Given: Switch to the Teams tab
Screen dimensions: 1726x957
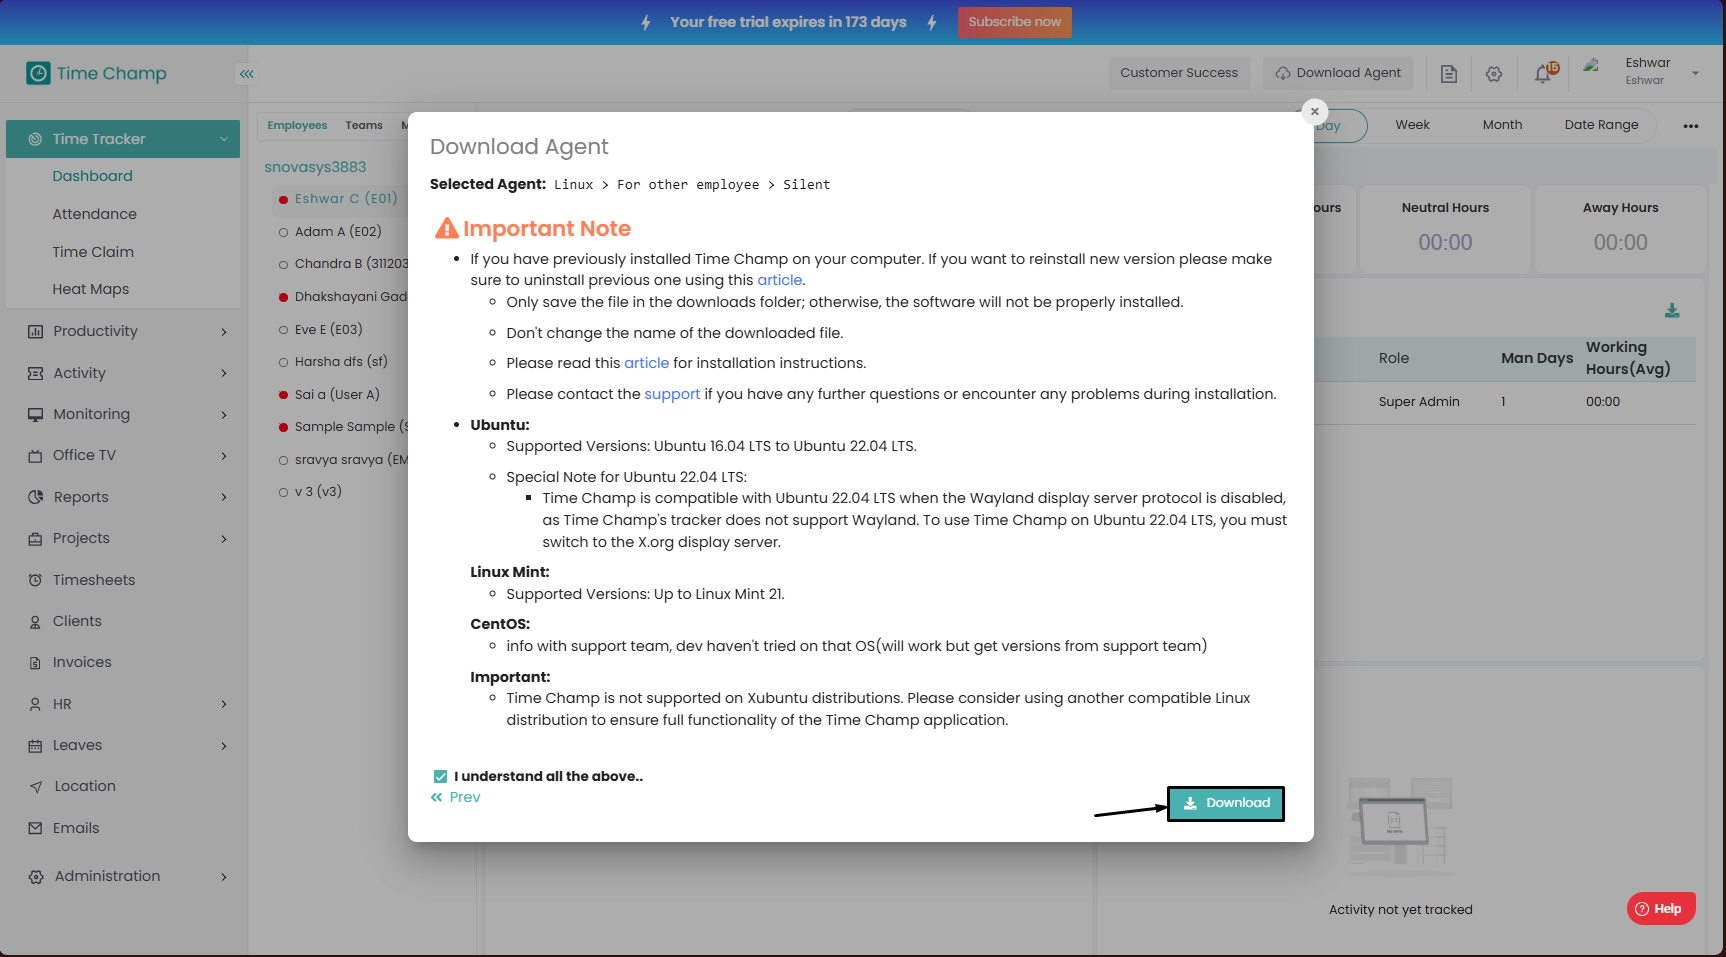Looking at the screenshot, I should pyautogui.click(x=364, y=126).
